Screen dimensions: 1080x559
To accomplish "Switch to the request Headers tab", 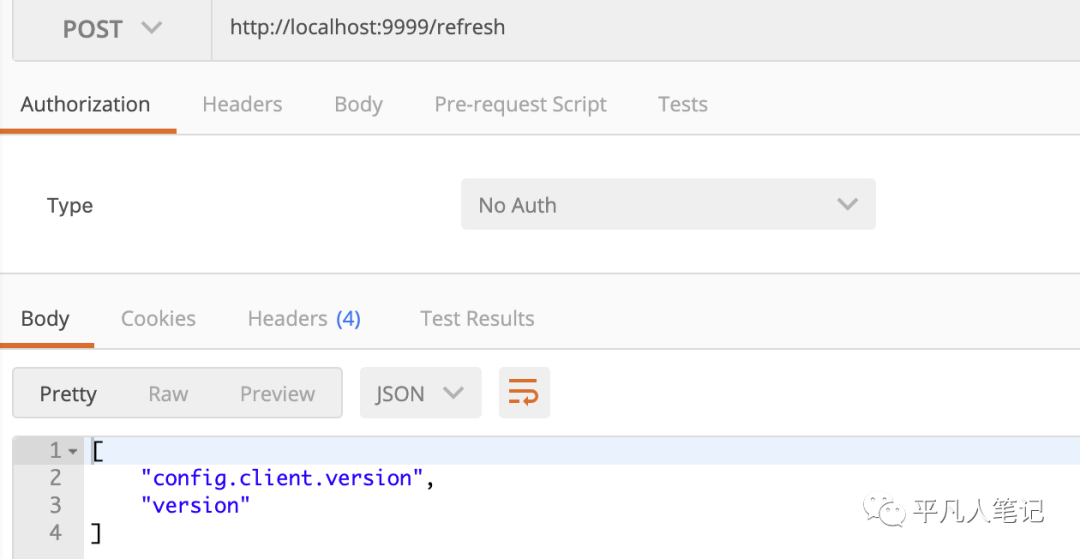I will [x=242, y=104].
